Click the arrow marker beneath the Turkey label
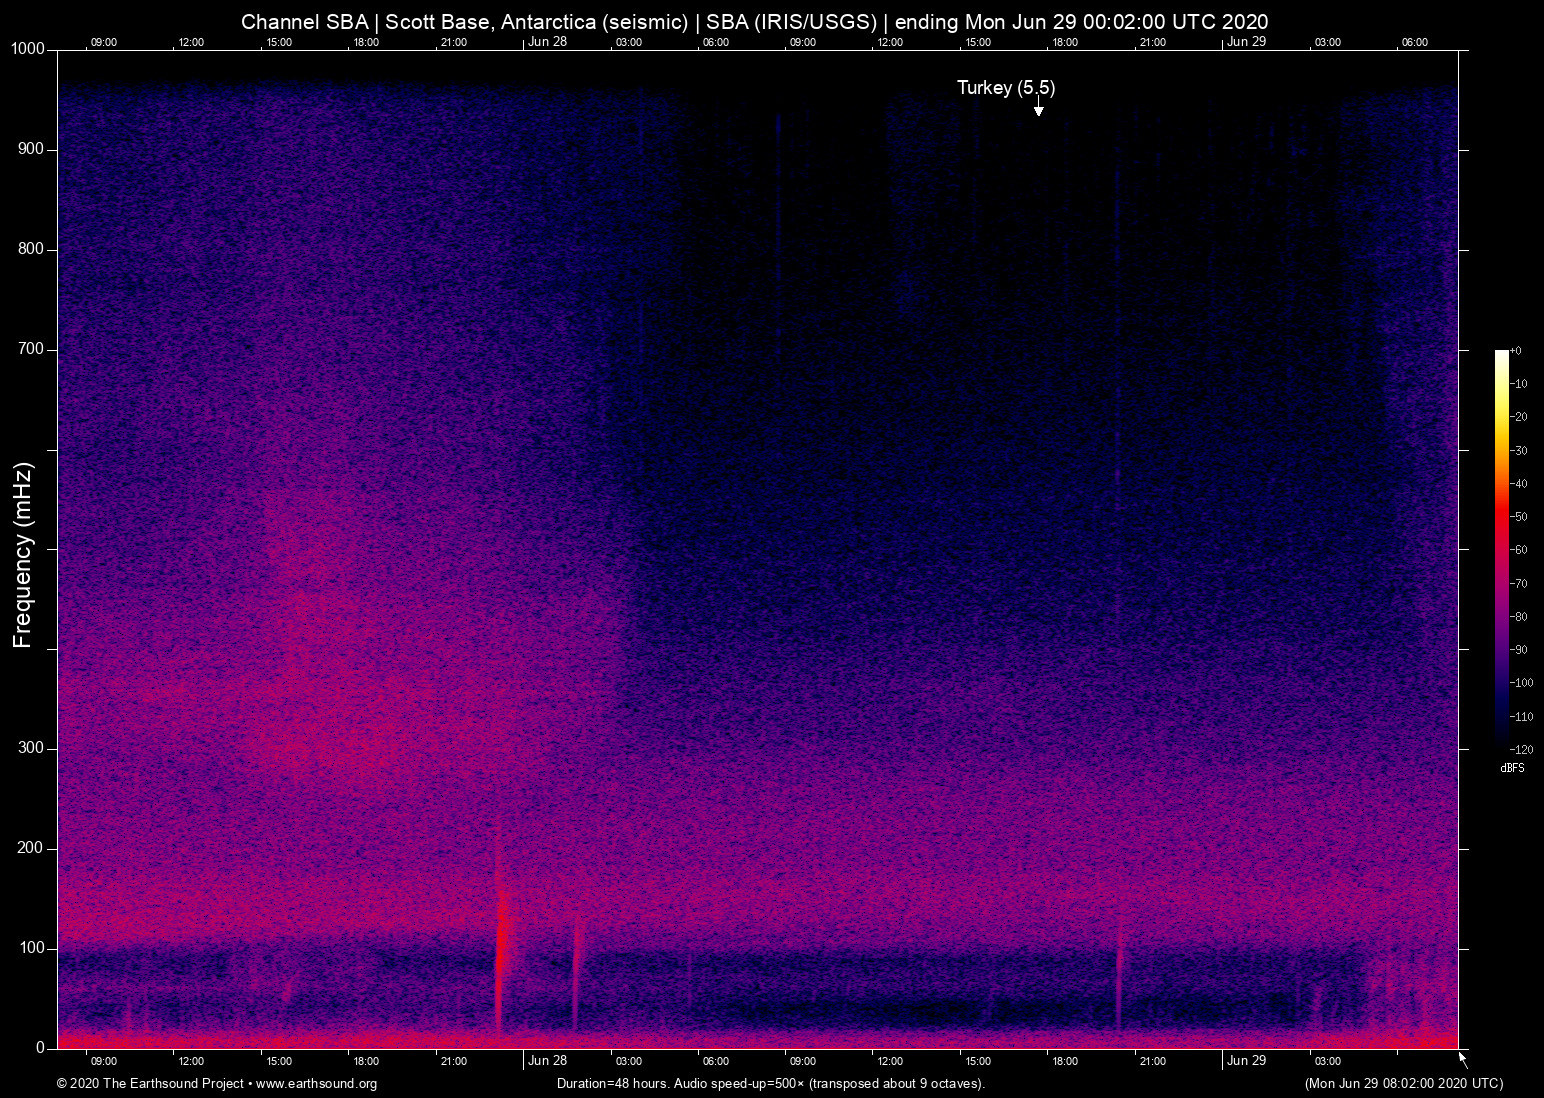 (x=1038, y=108)
